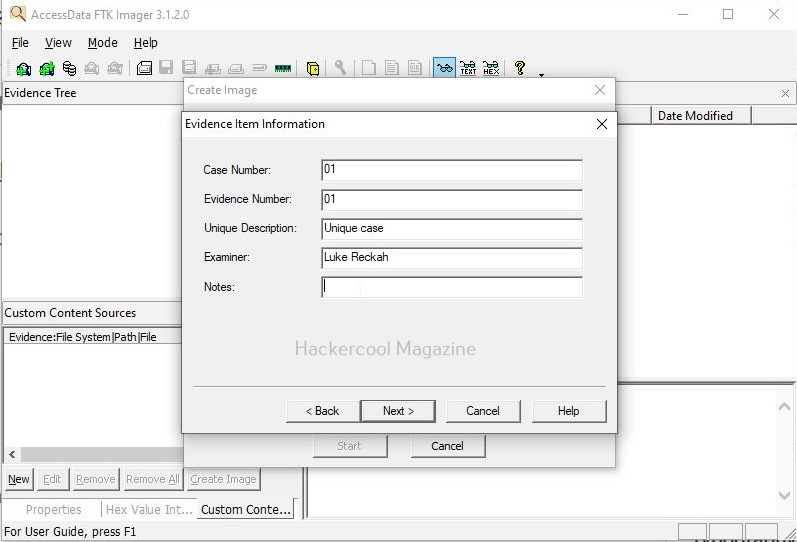Go back with the Back button
The width and height of the screenshot is (797, 542).
(x=321, y=411)
